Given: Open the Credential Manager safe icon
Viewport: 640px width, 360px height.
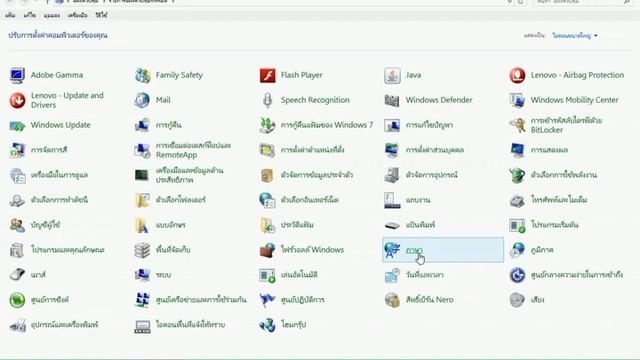Looking at the screenshot, I should (x=267, y=176).
